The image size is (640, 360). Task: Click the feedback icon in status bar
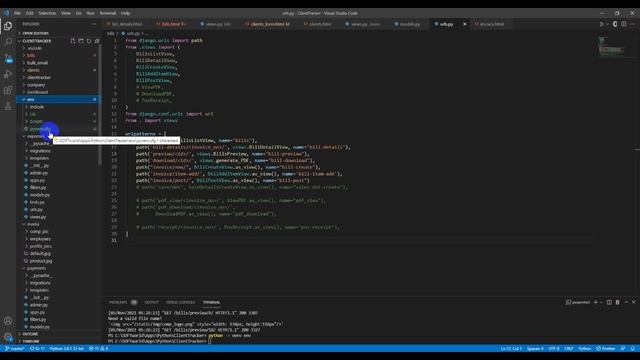[623, 349]
